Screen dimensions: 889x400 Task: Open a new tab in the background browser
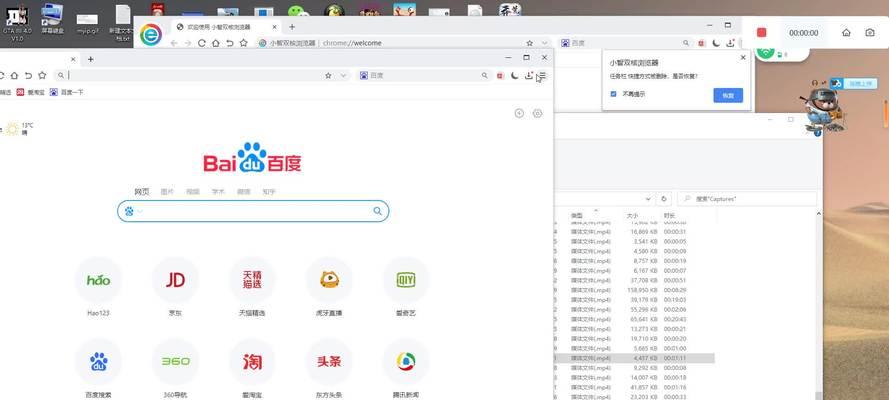pos(292,27)
